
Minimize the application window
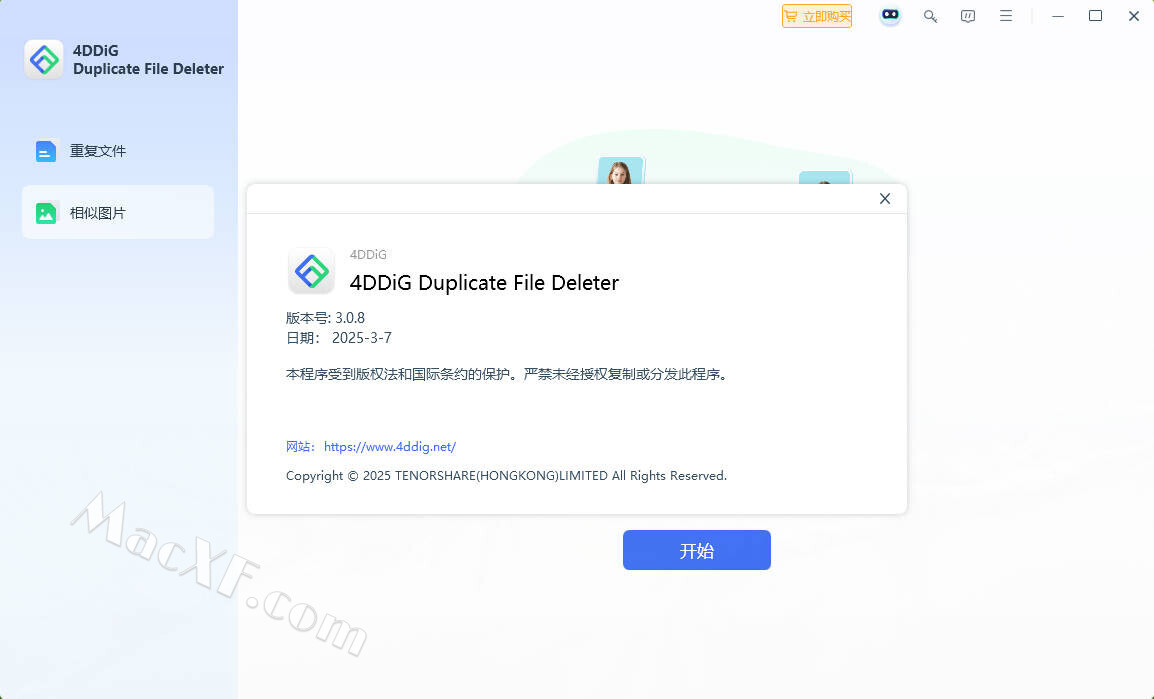(x=1058, y=16)
